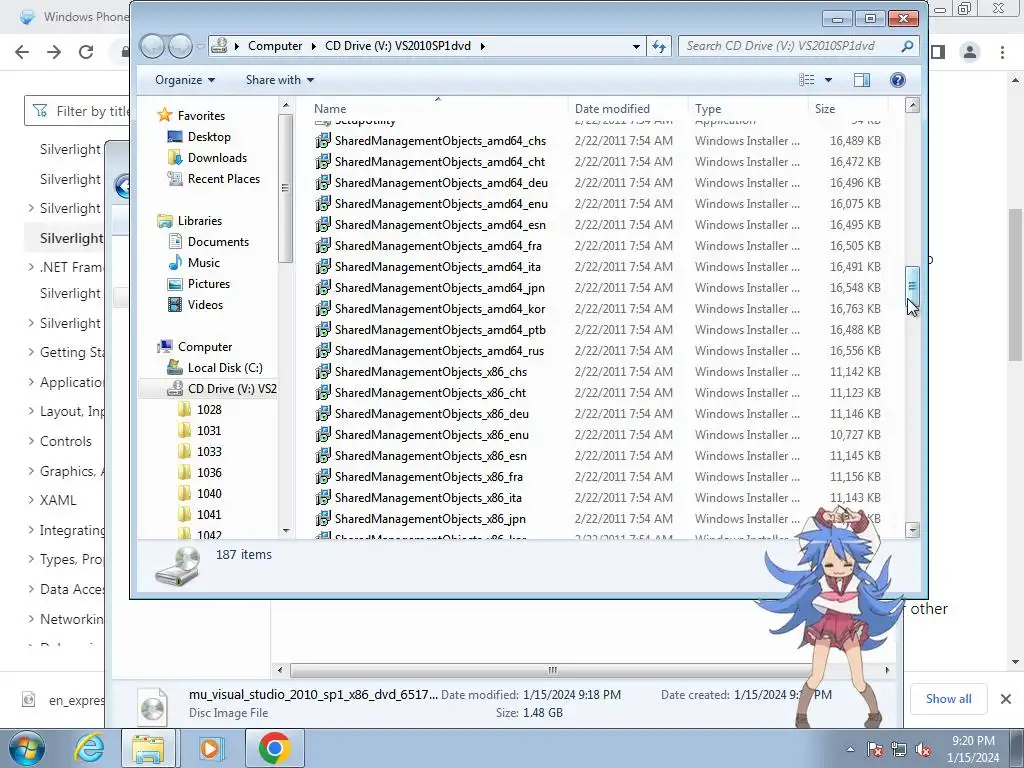Select installer icon of SharedManagementObjects_amd64_chs
This screenshot has height=768, width=1024.
[323, 141]
